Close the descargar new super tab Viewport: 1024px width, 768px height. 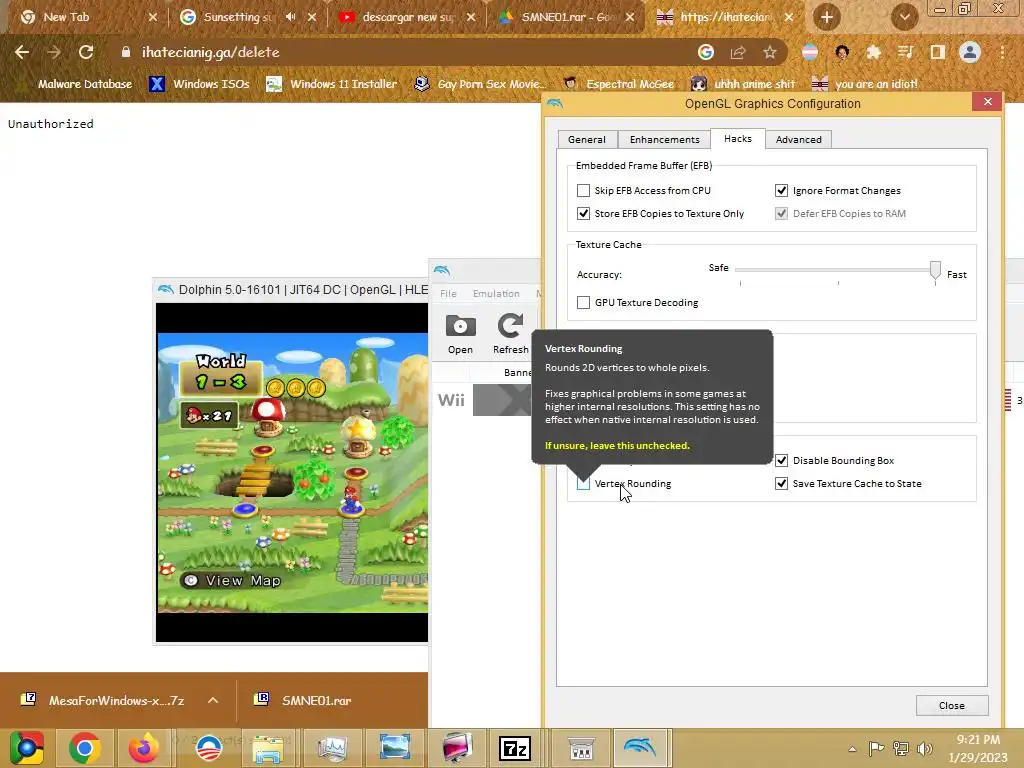tap(471, 17)
